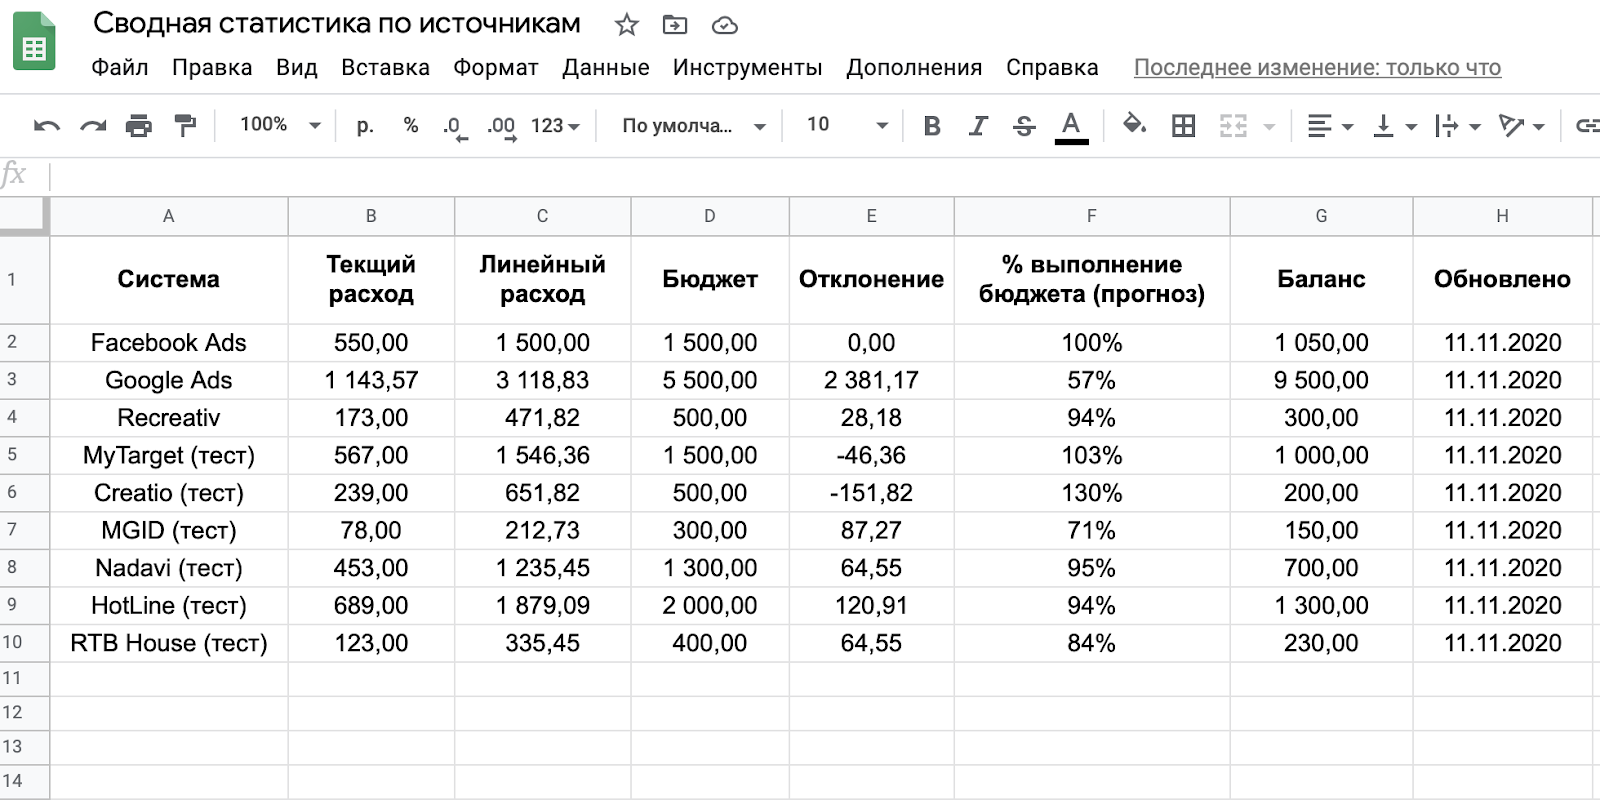Screen dimensions: 1600x800
Task: Select row 5 header
Action: click(24, 455)
